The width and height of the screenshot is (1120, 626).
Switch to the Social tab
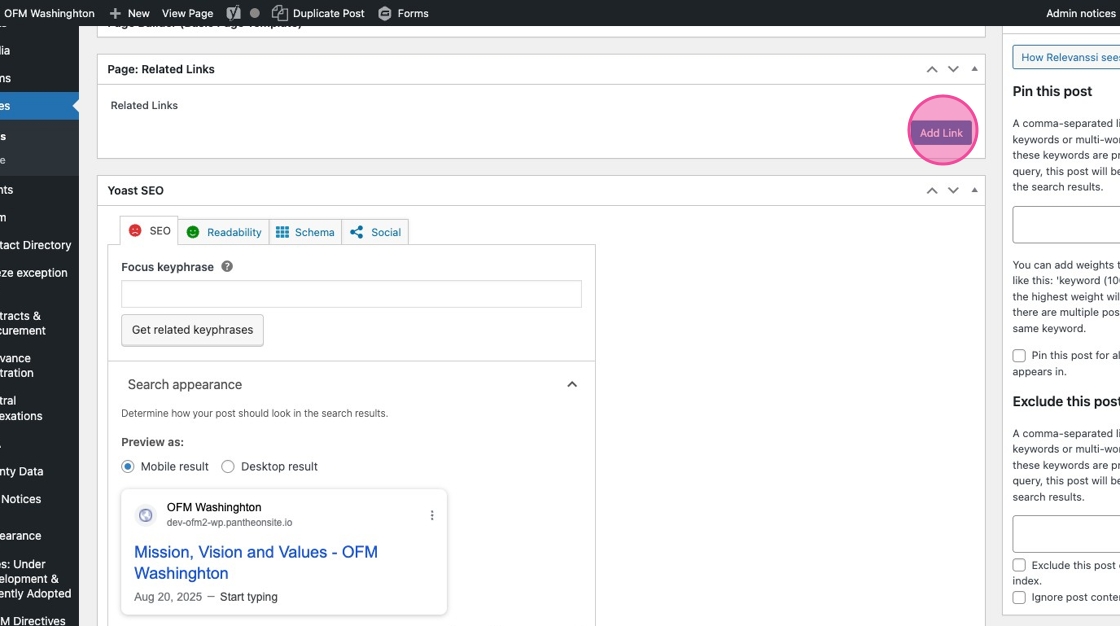(375, 232)
